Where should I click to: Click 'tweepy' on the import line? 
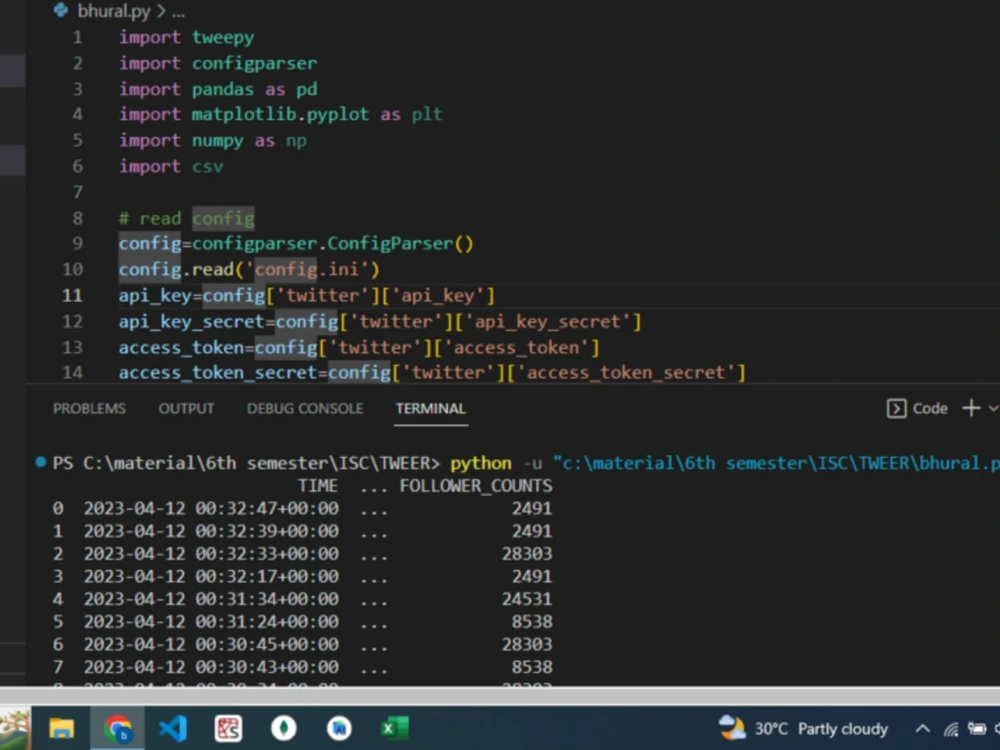pos(223,38)
